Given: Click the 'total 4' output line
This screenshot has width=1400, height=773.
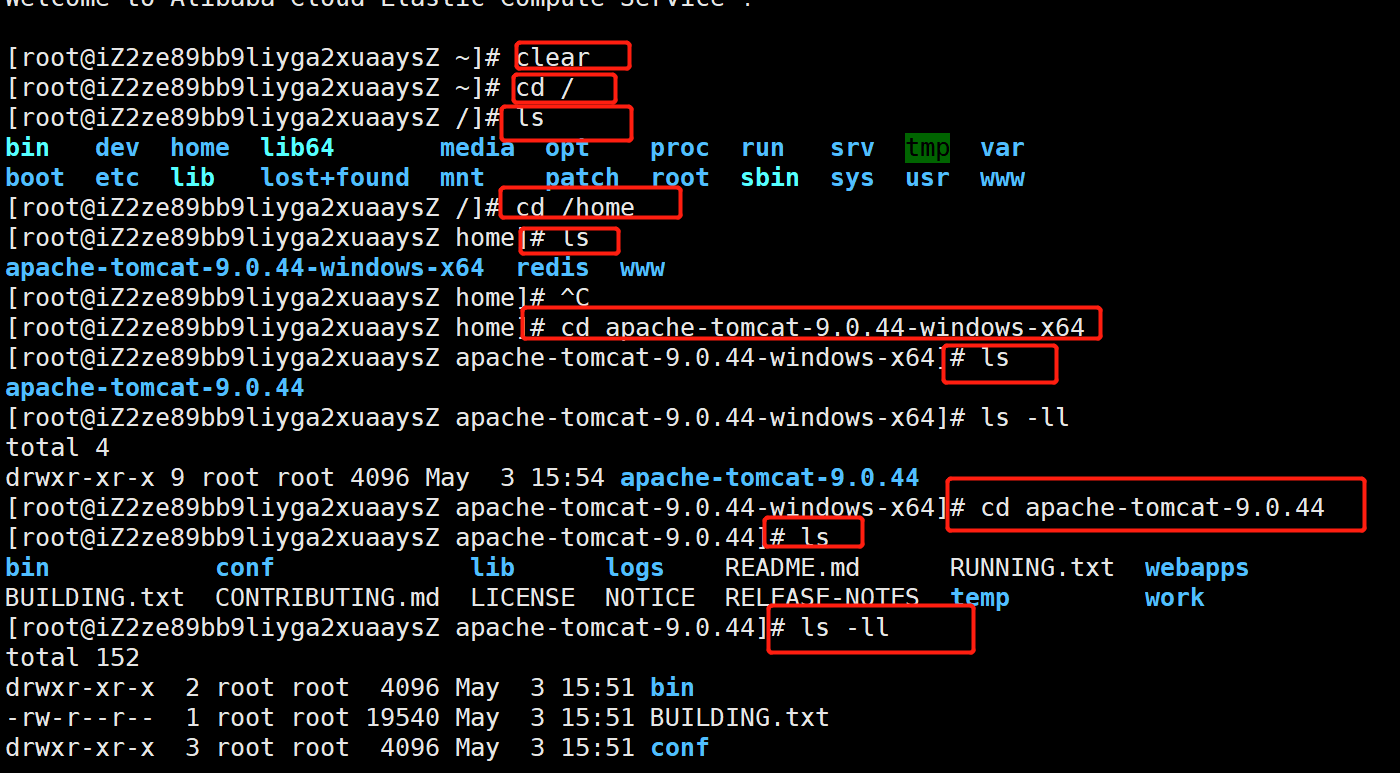Looking at the screenshot, I should point(57,448).
